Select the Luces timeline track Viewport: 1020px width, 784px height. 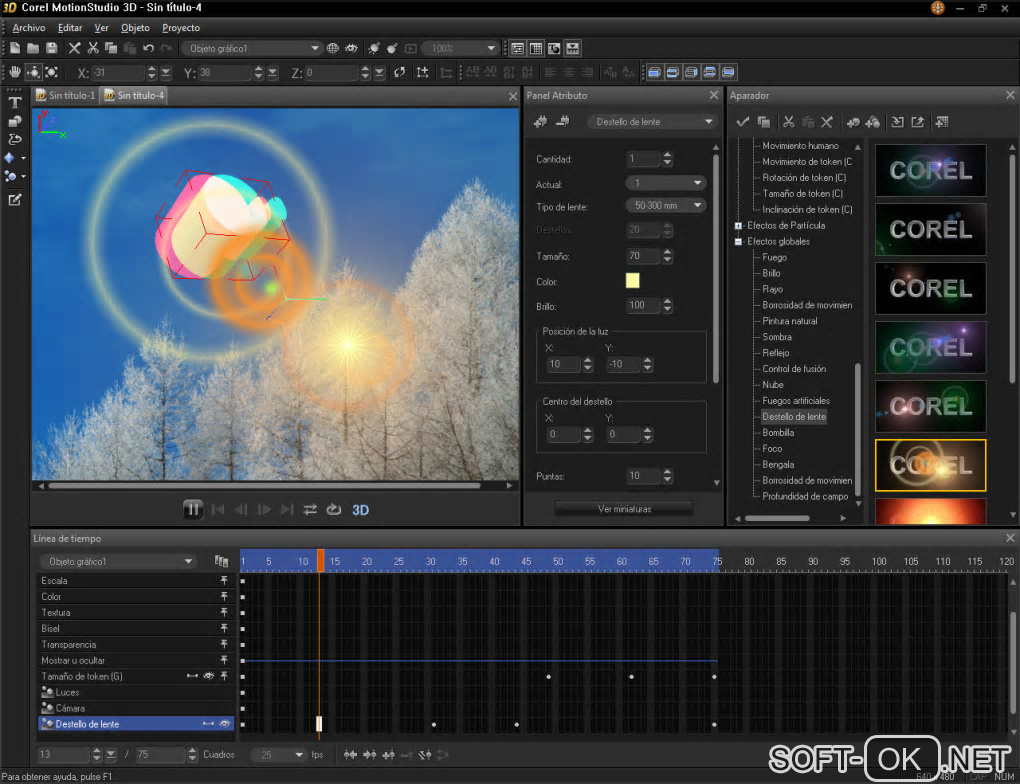click(137, 692)
